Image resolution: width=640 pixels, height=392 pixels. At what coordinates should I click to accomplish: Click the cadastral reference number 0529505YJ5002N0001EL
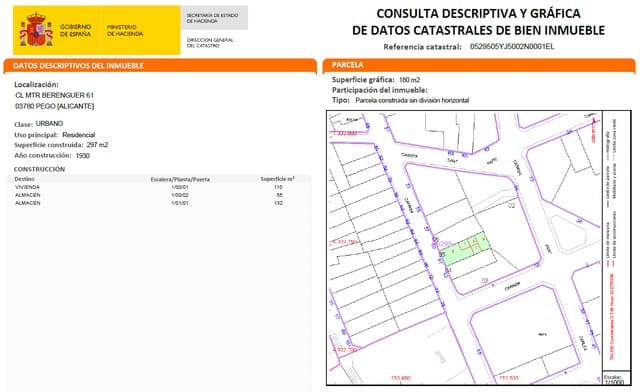(512, 47)
